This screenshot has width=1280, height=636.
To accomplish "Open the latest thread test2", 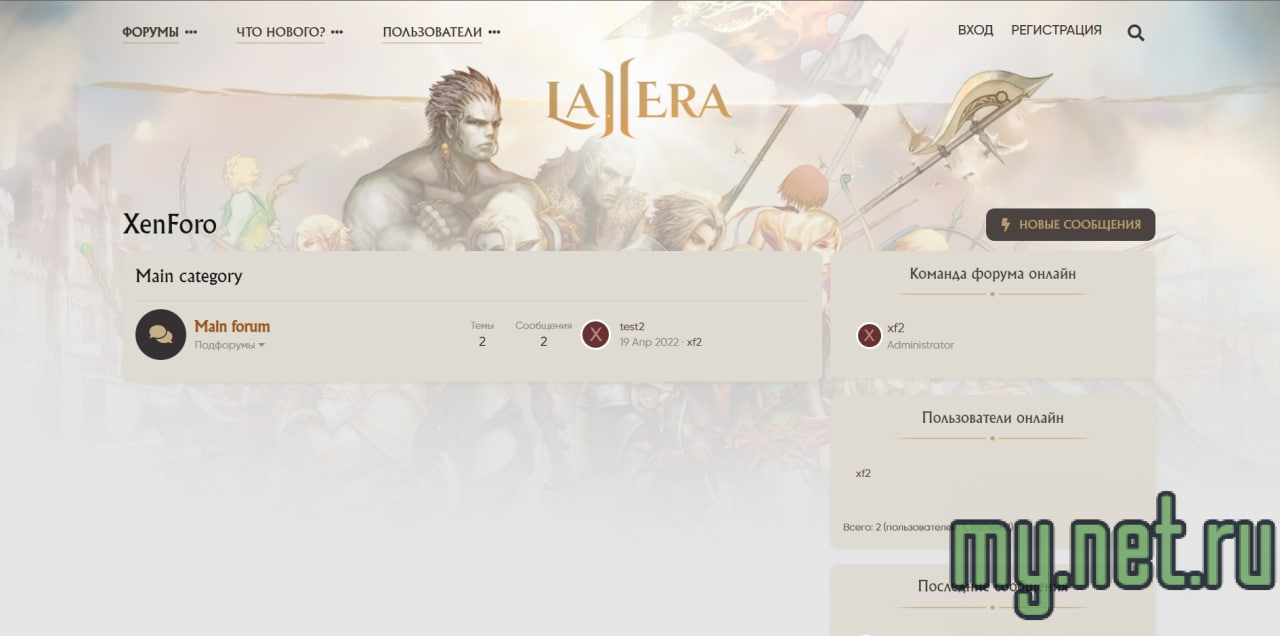I will point(632,326).
